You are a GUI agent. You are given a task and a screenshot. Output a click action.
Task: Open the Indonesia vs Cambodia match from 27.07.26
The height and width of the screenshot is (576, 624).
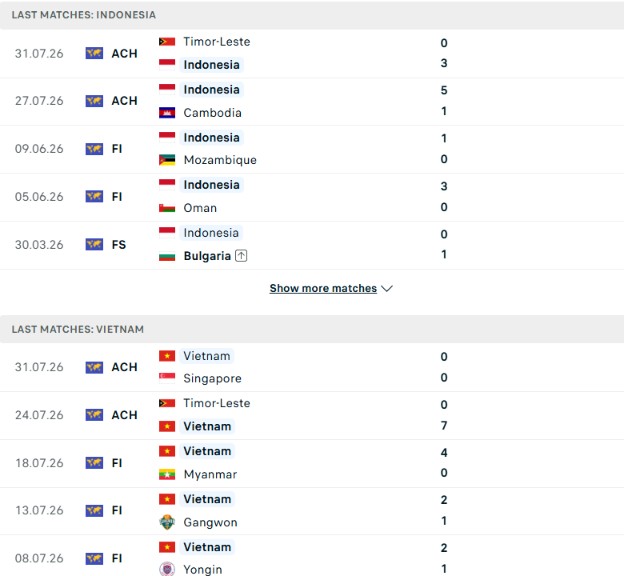point(312,102)
